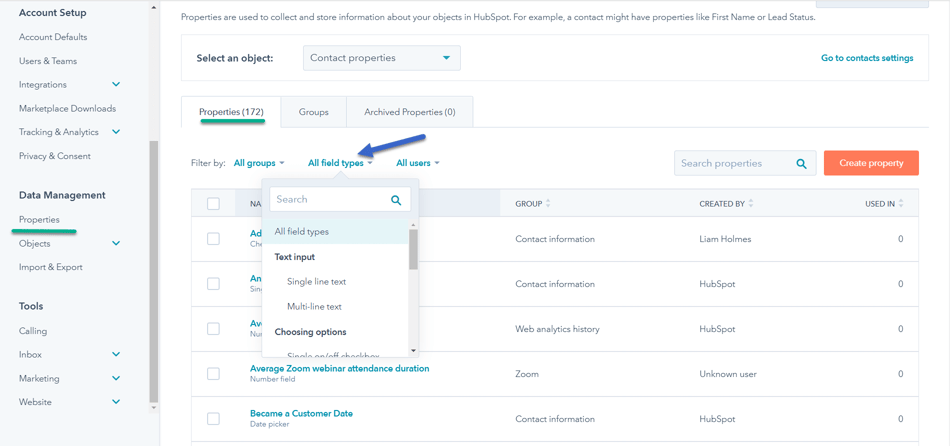Viewport: 950px width, 446px height.
Task: Expand the Tracking & Analytics chevron
Action: 116,132
